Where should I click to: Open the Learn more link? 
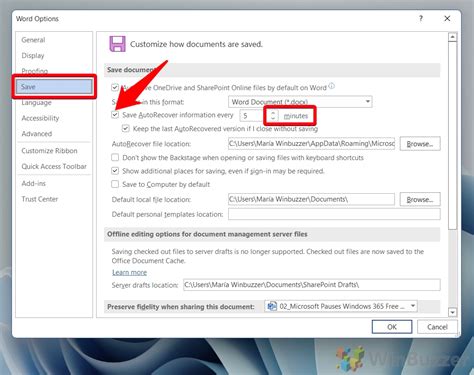[129, 272]
